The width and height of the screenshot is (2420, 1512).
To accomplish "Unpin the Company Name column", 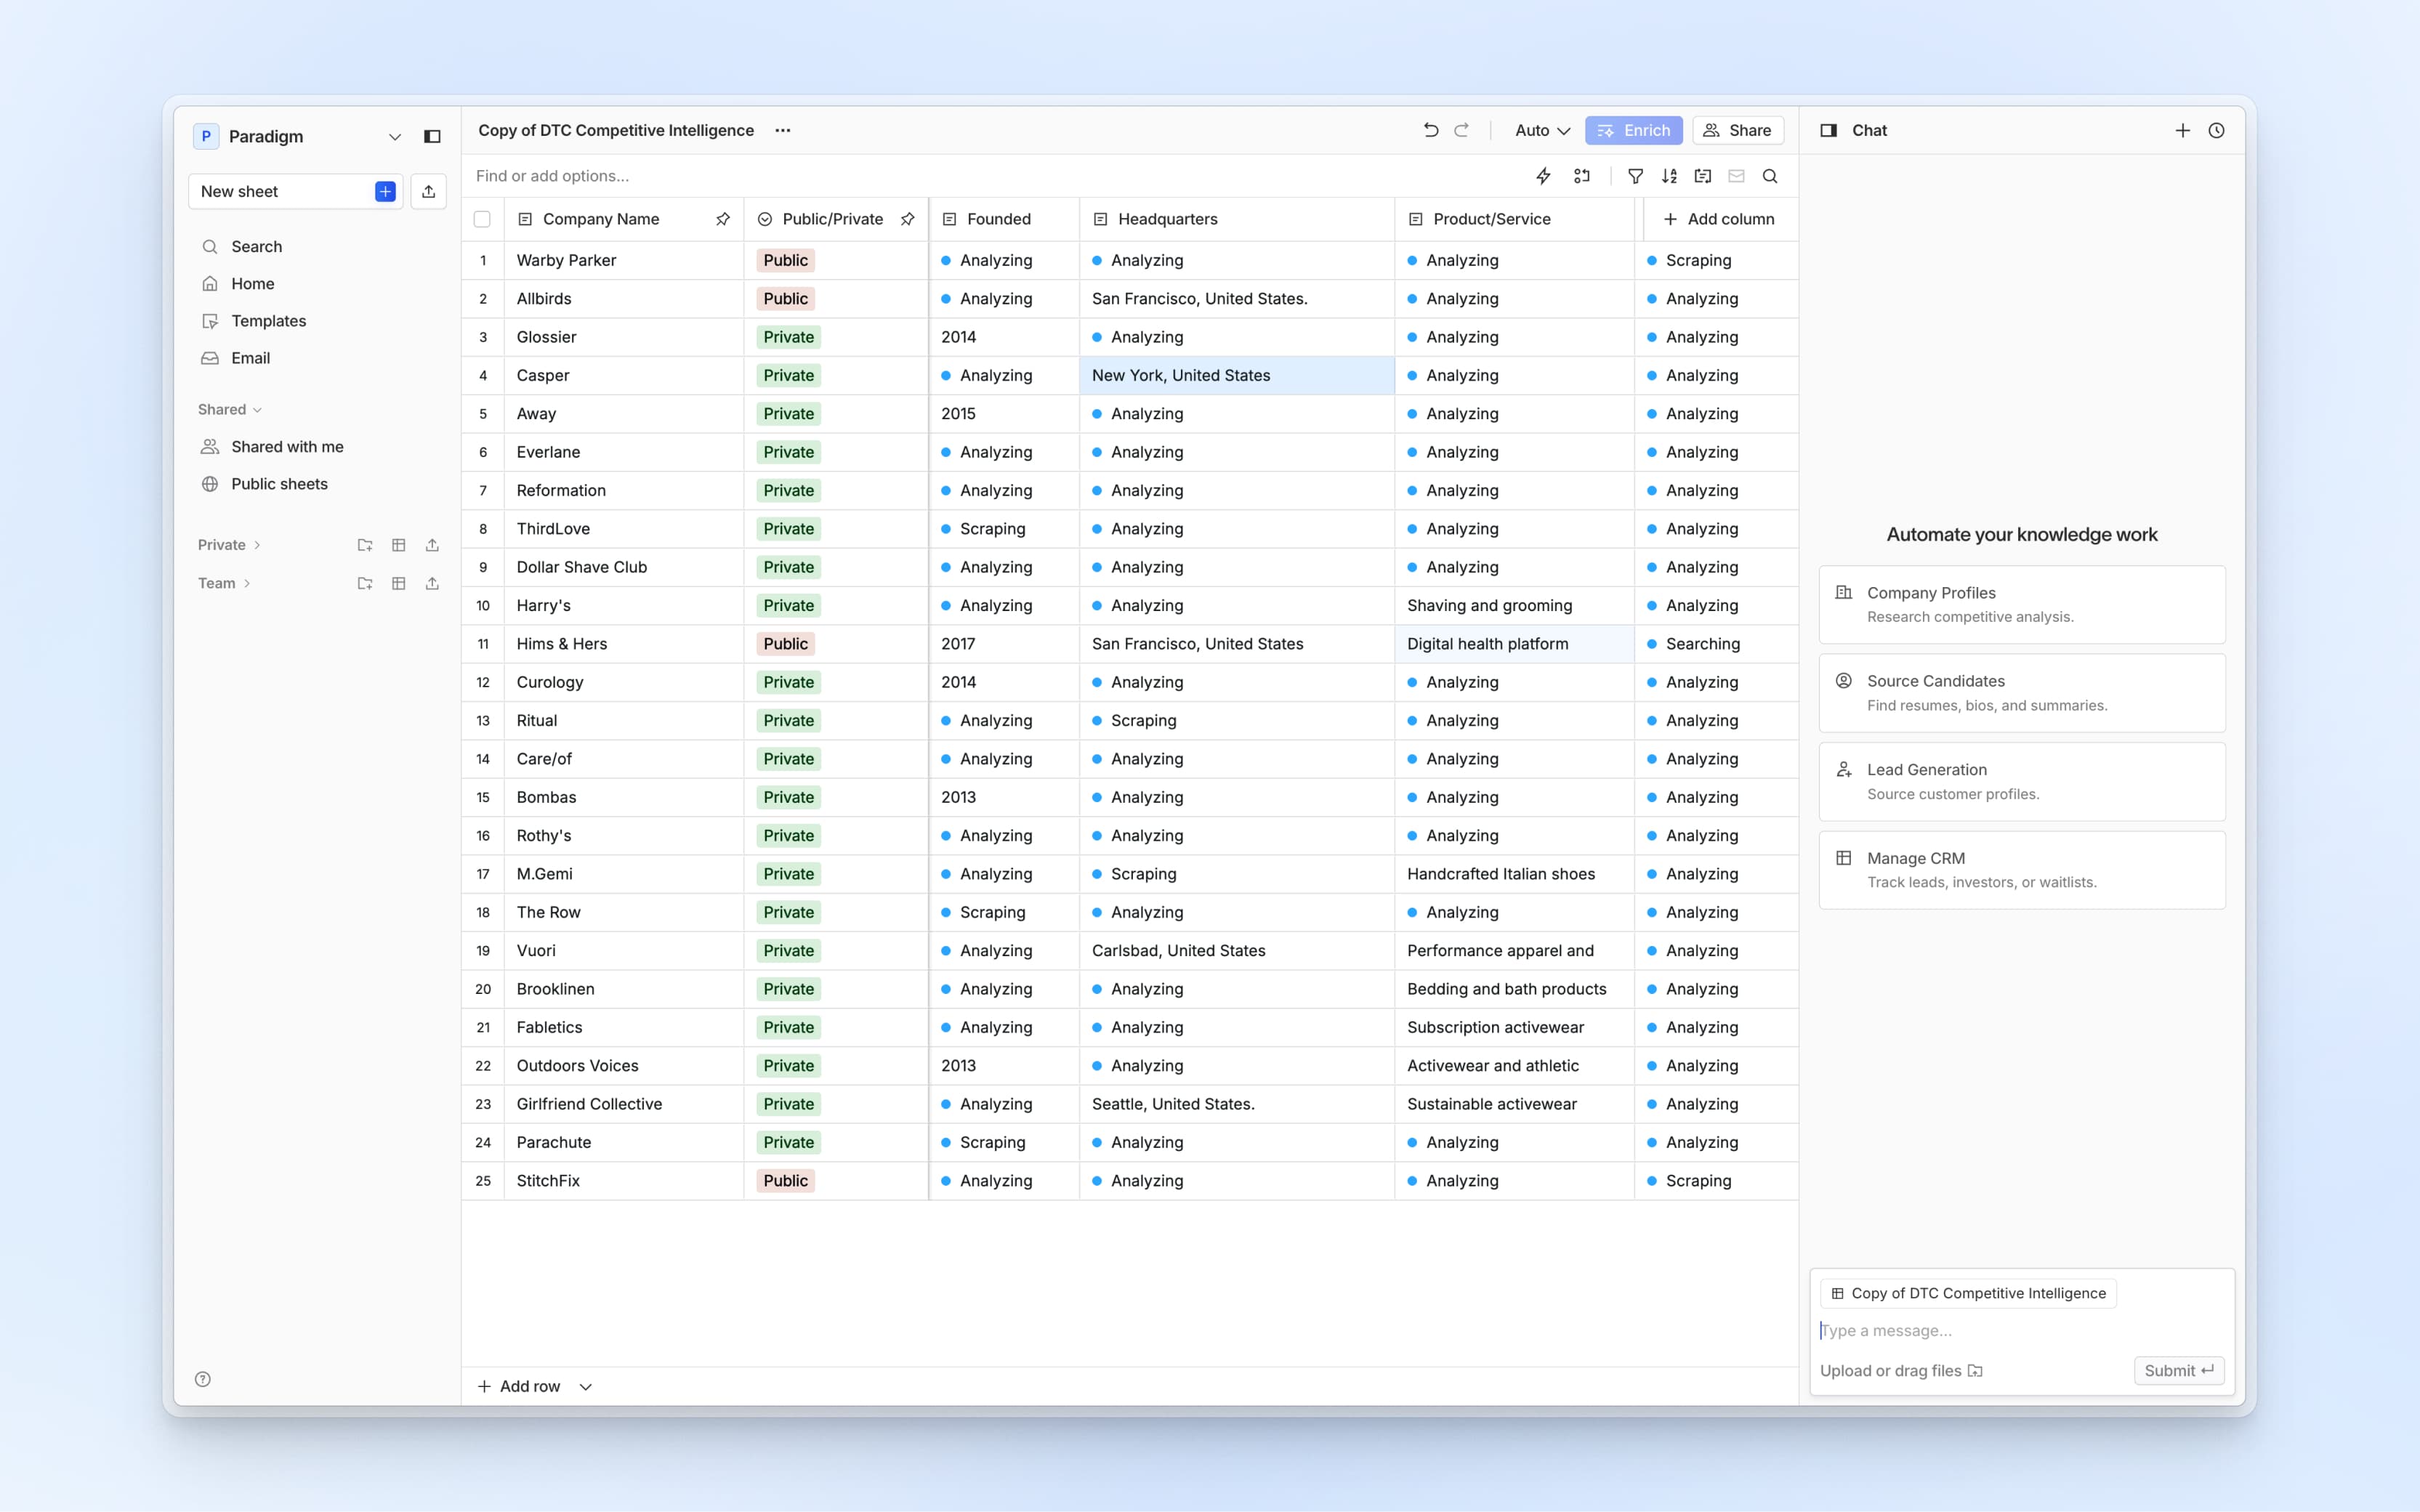I will click(722, 219).
